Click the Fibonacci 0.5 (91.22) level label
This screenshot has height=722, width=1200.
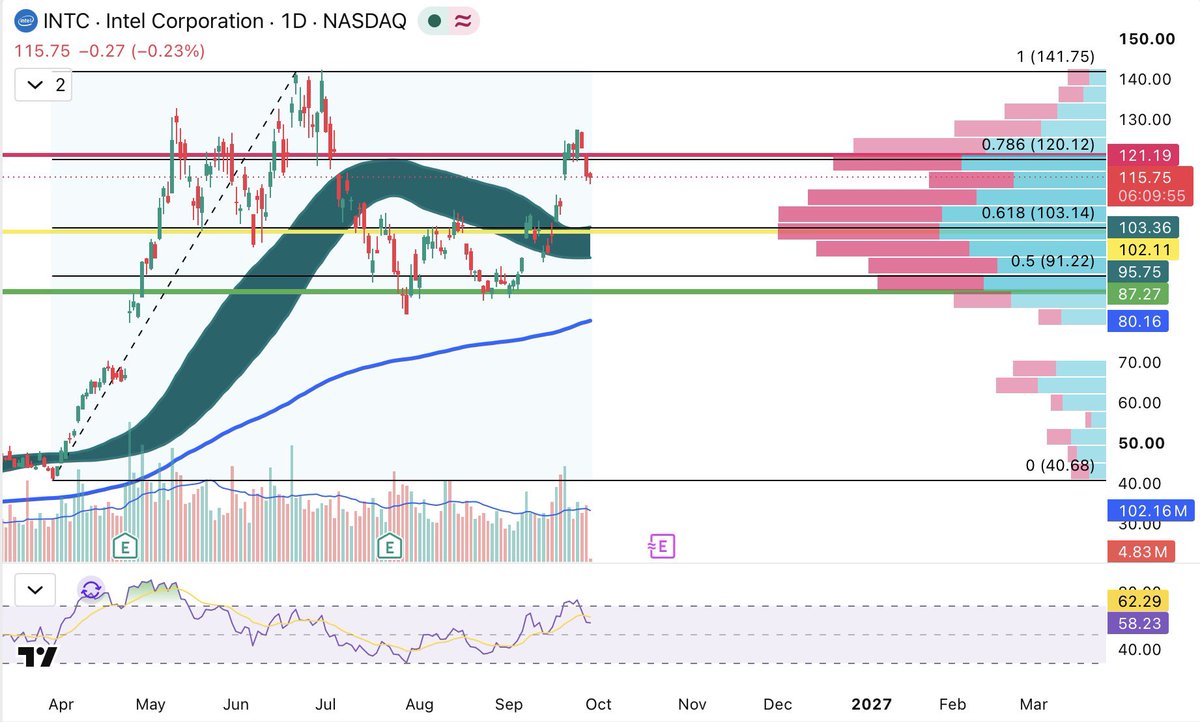(x=1052, y=262)
